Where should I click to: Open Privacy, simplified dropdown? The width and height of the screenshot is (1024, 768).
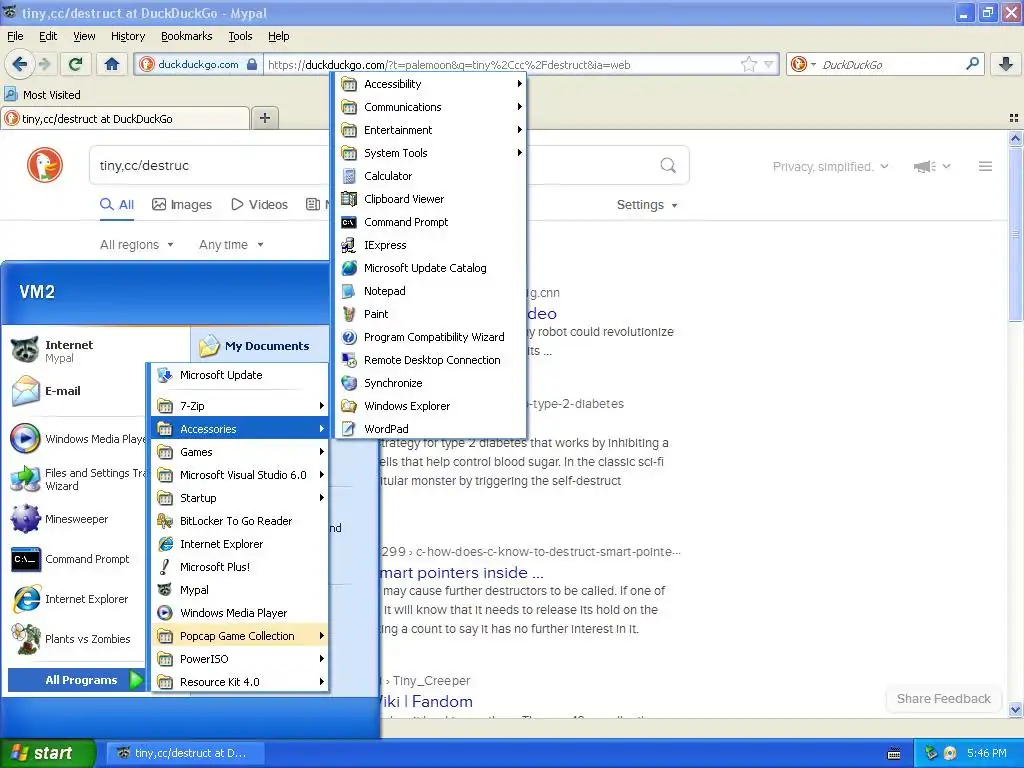pos(830,167)
